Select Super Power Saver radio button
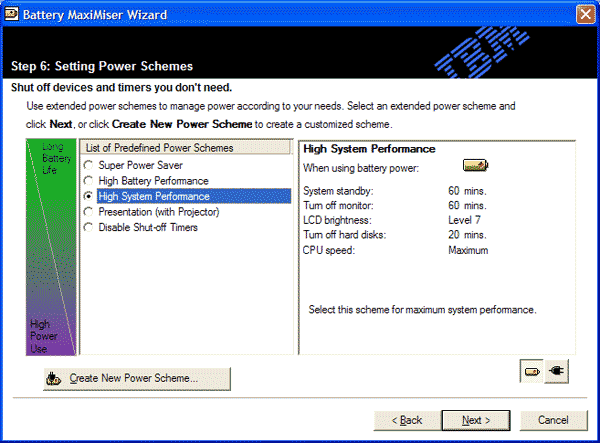Image resolution: width=600 pixels, height=443 pixels. tap(88, 165)
